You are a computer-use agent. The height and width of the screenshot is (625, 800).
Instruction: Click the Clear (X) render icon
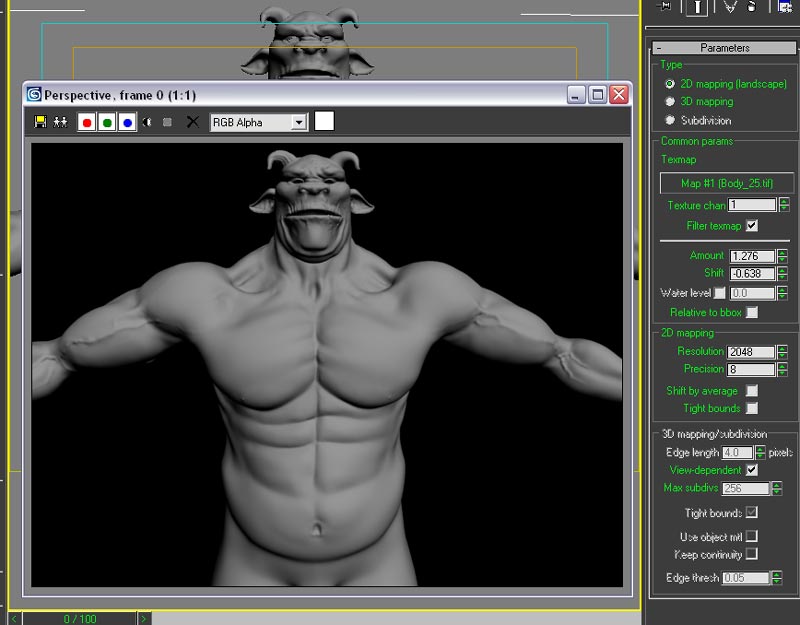tap(192, 122)
